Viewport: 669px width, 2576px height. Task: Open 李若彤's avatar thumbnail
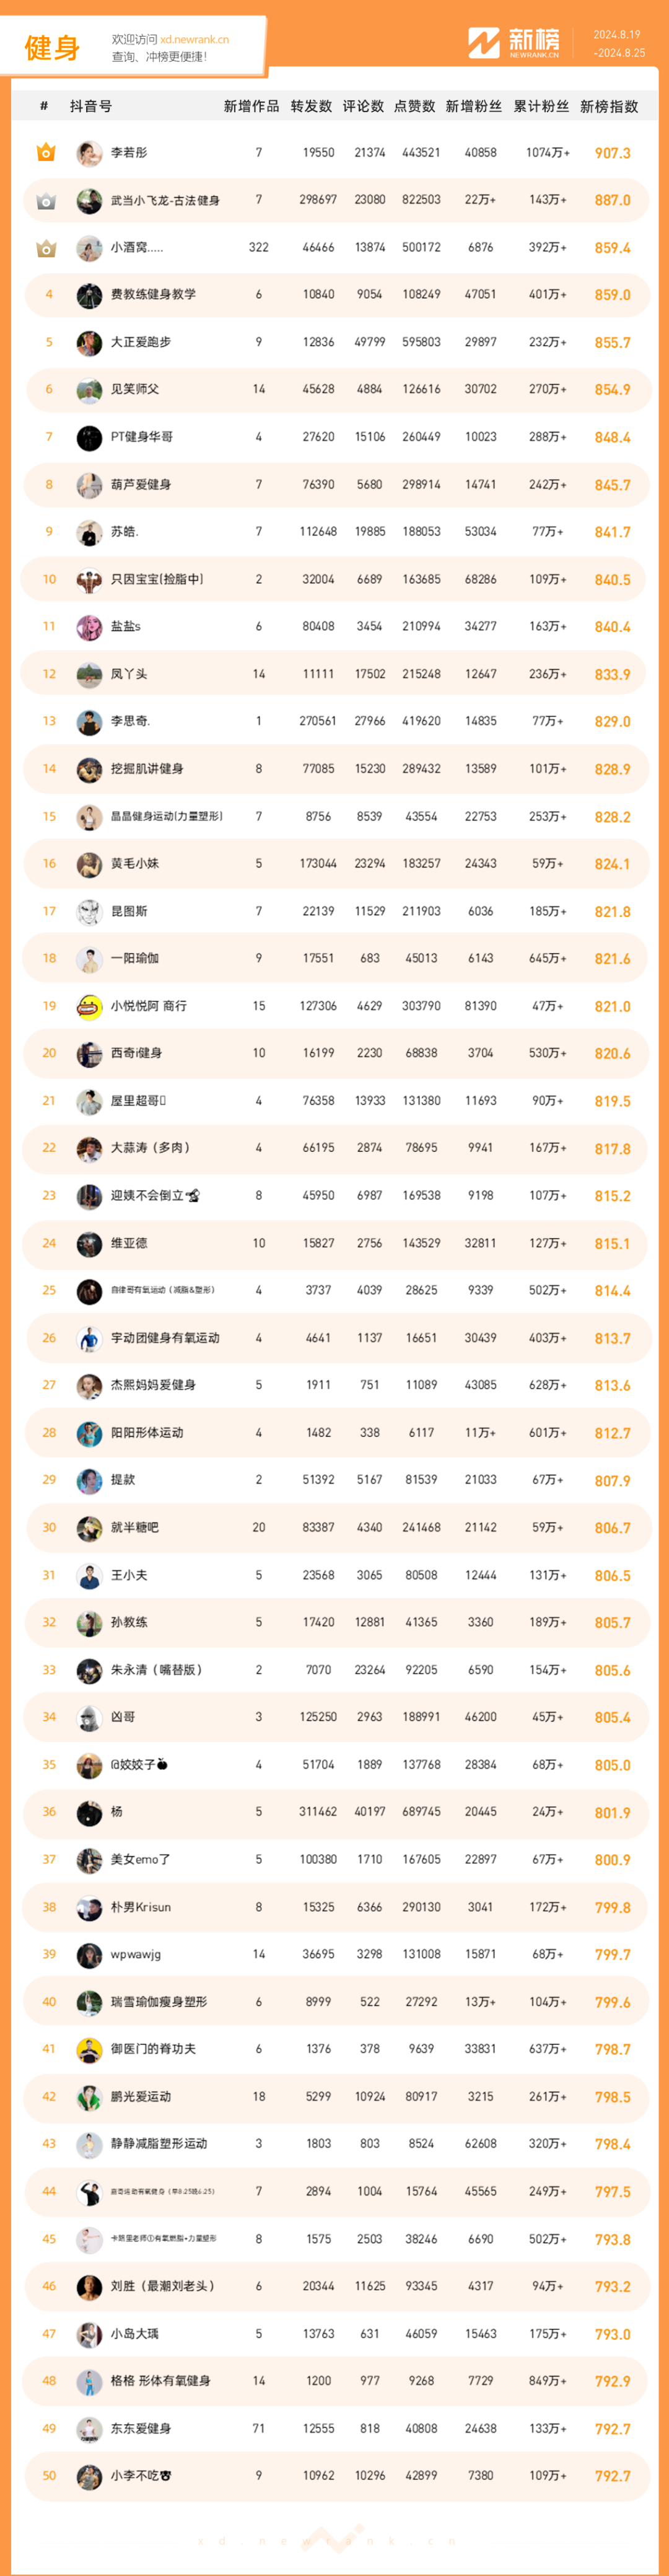(89, 153)
